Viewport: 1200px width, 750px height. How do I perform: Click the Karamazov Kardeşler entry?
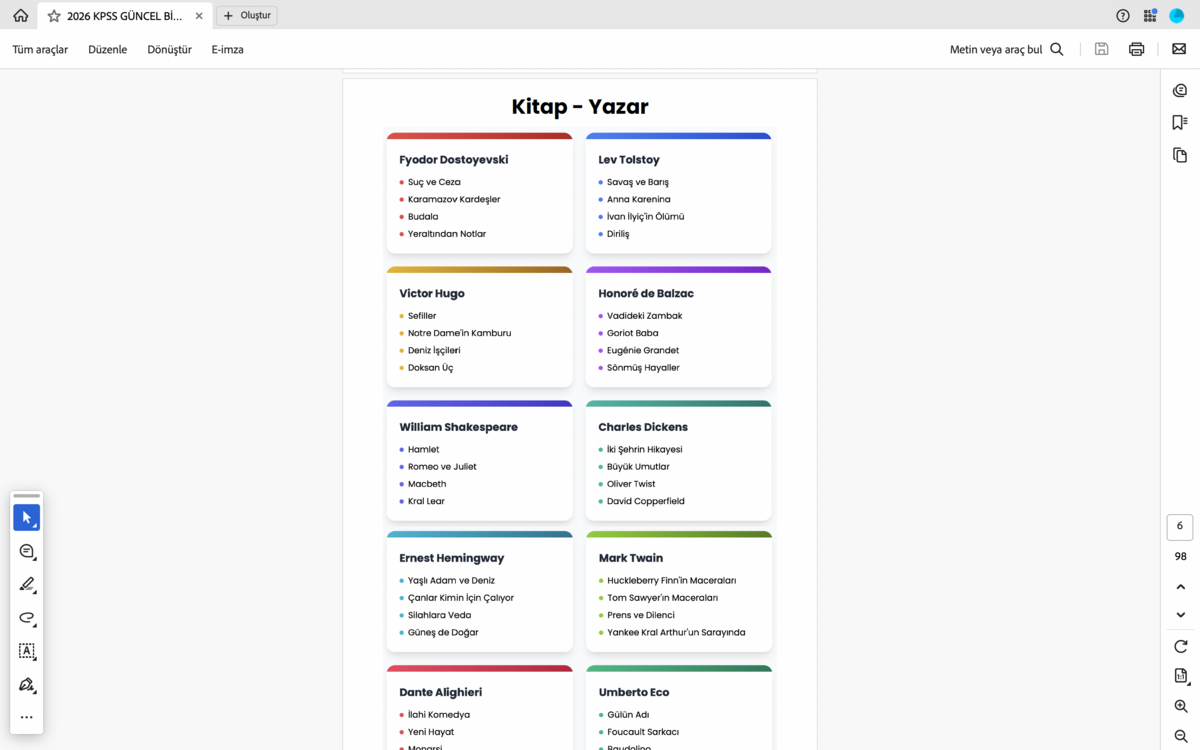click(x=454, y=199)
